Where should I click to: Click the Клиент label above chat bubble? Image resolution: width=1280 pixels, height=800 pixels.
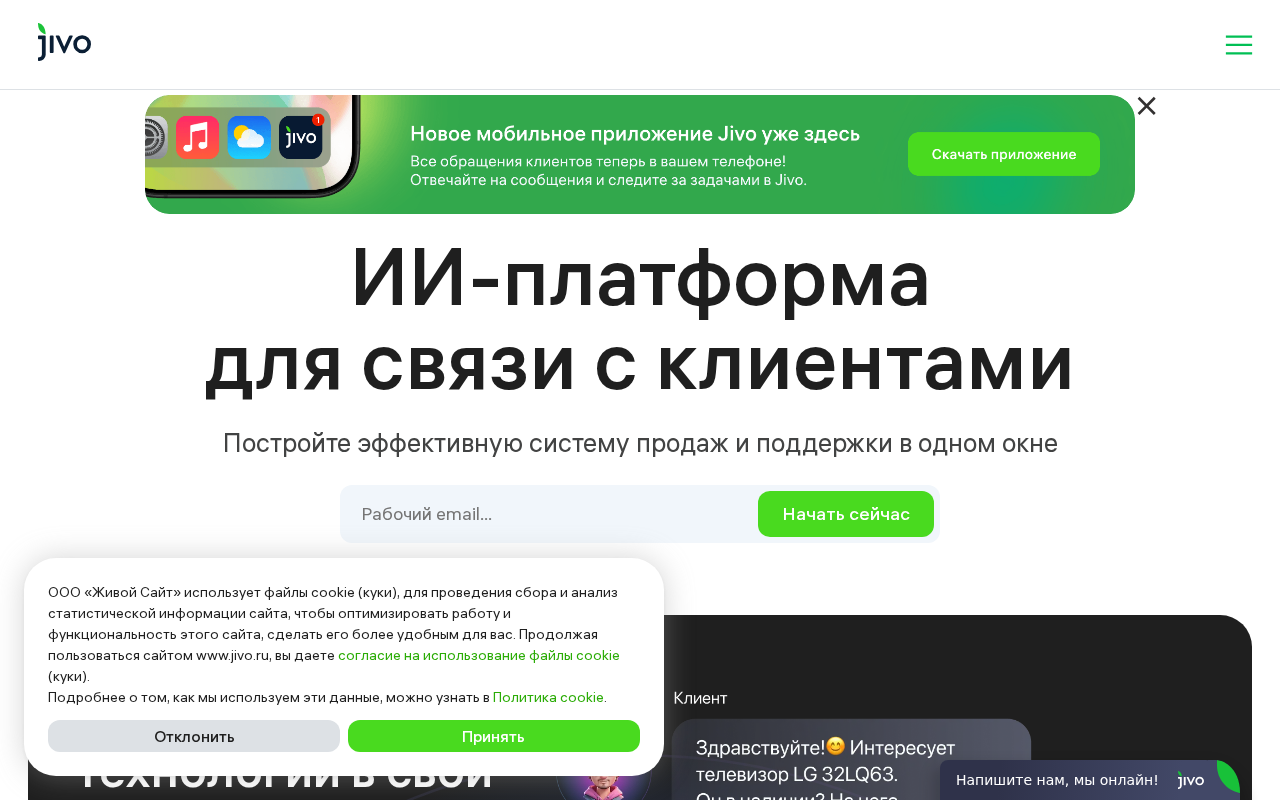pos(700,698)
